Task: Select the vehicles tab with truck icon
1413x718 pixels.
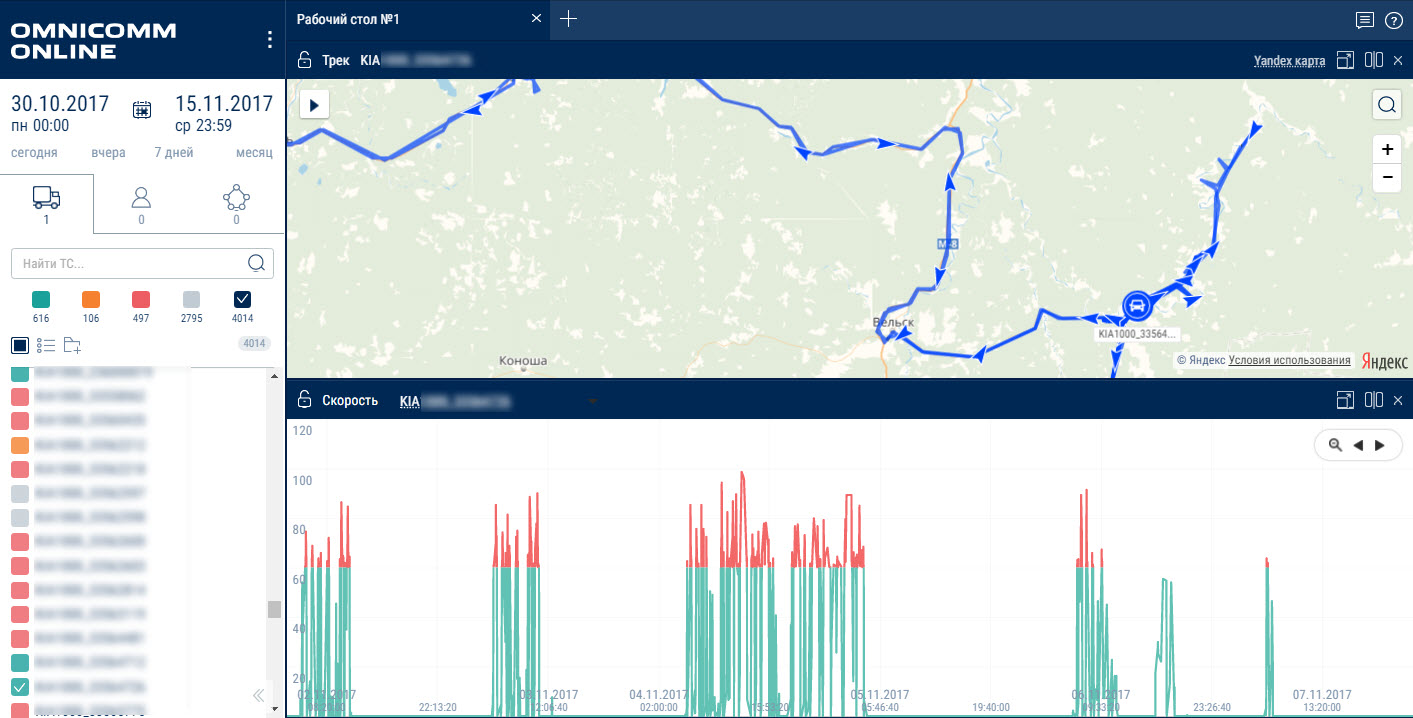Action: click(47, 203)
